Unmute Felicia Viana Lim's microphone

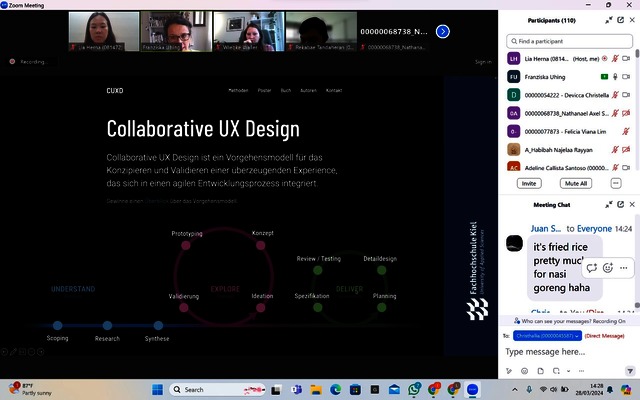(x=626, y=131)
